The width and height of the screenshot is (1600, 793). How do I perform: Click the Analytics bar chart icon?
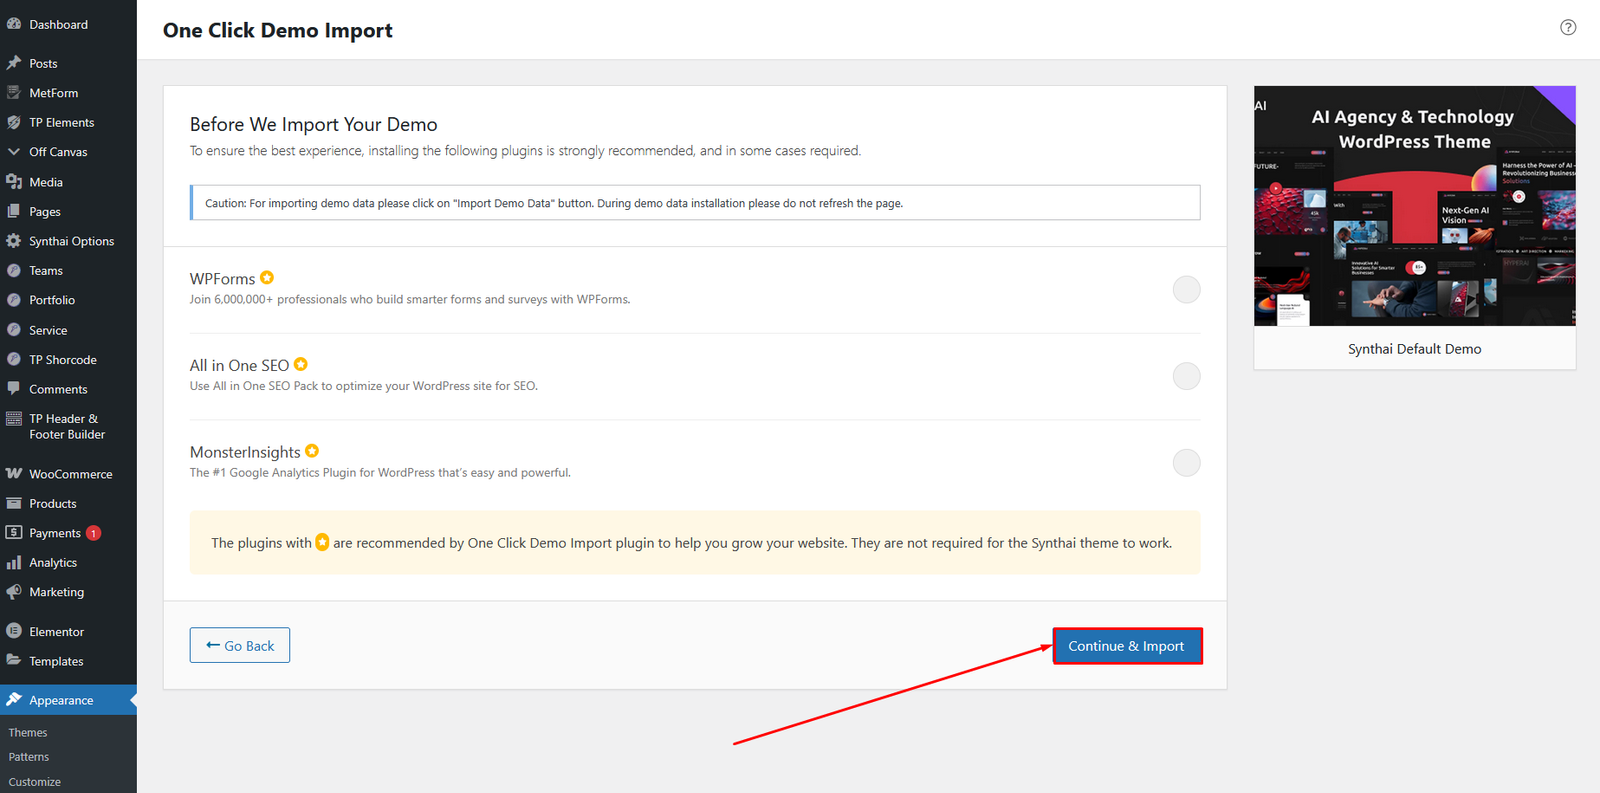tap(14, 563)
